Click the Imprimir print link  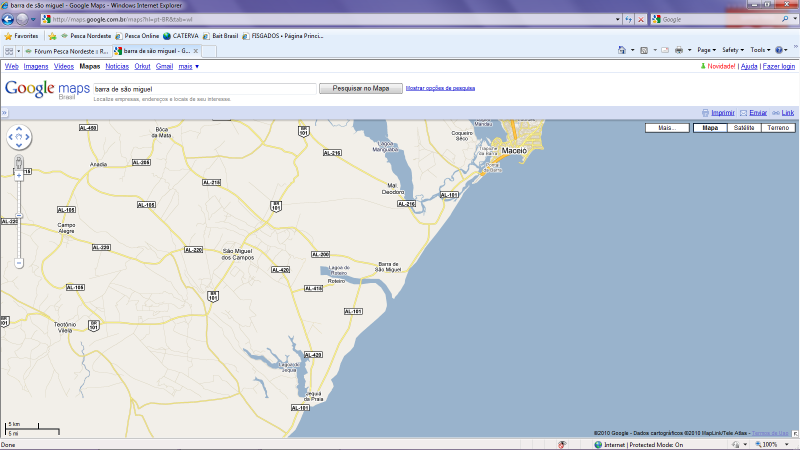coord(723,113)
